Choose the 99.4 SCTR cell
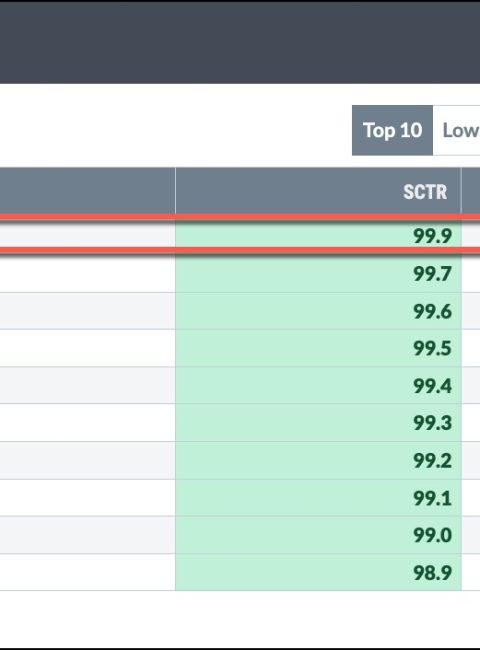The height and width of the screenshot is (650, 480). (318, 386)
